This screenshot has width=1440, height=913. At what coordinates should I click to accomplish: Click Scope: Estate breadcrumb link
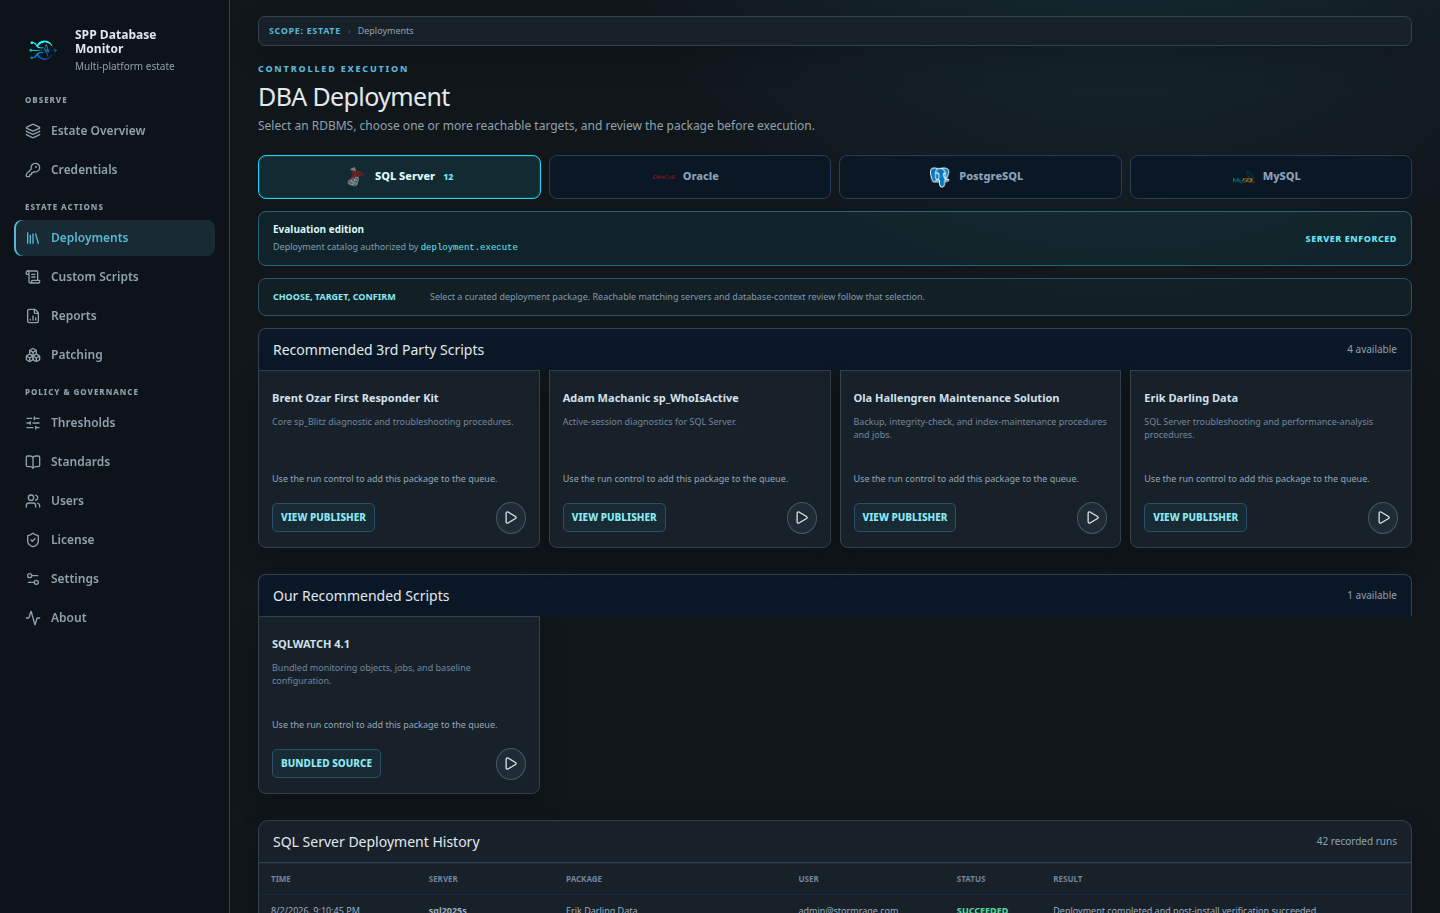pos(305,31)
